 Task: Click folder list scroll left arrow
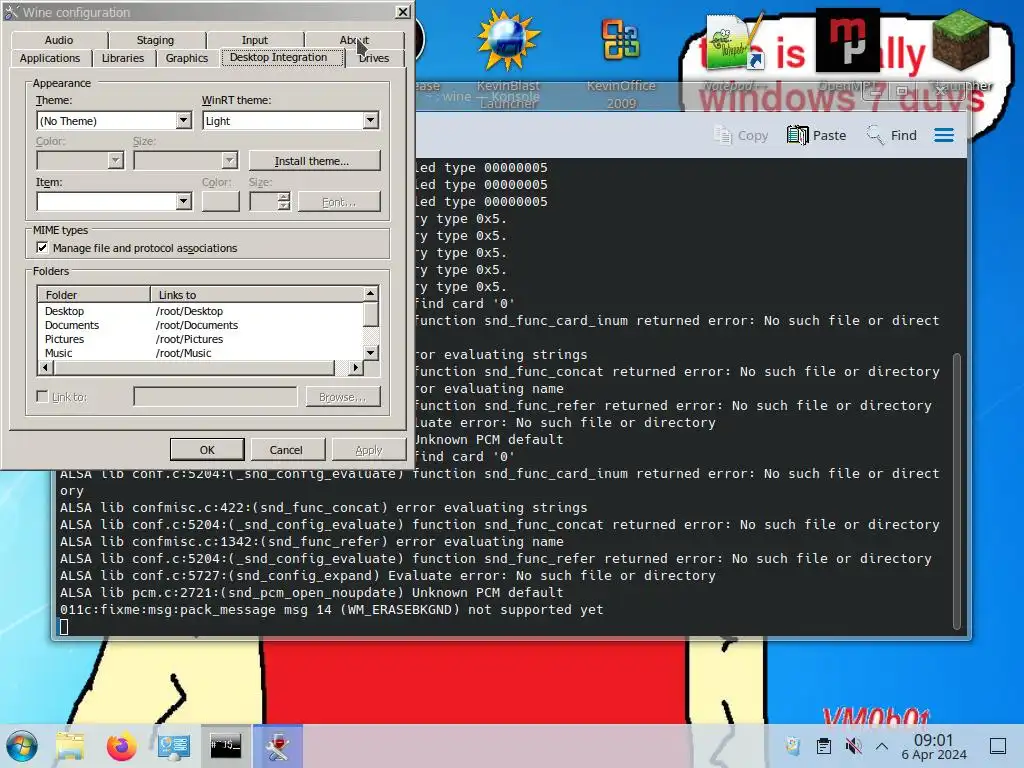click(45, 368)
